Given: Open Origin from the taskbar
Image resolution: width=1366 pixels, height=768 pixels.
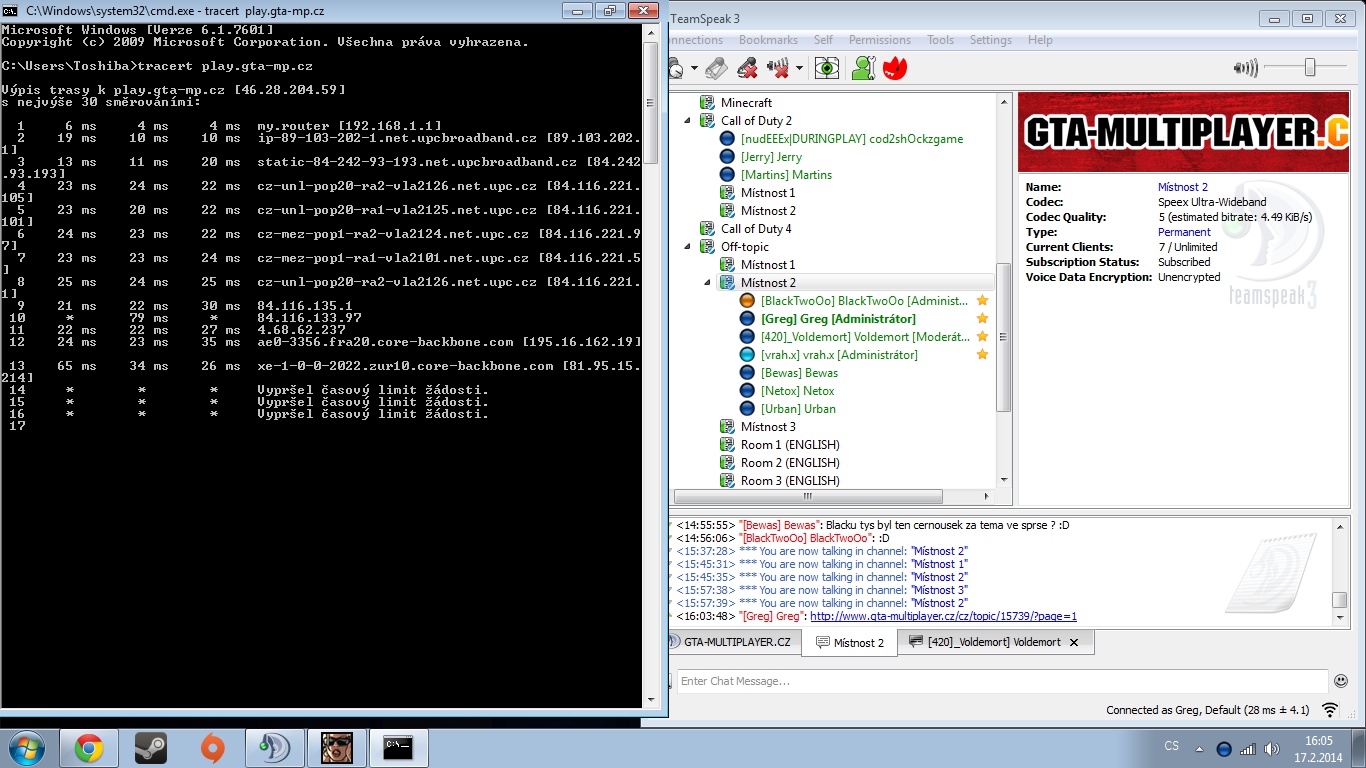Looking at the screenshot, I should tap(212, 747).
